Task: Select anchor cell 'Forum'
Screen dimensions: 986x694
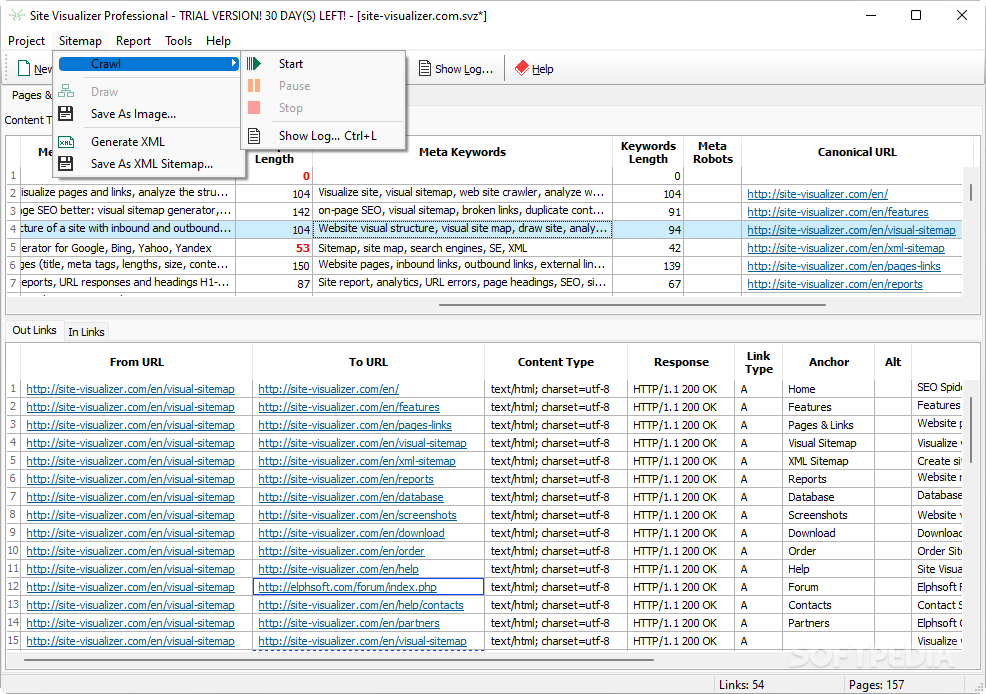Action: [x=829, y=587]
